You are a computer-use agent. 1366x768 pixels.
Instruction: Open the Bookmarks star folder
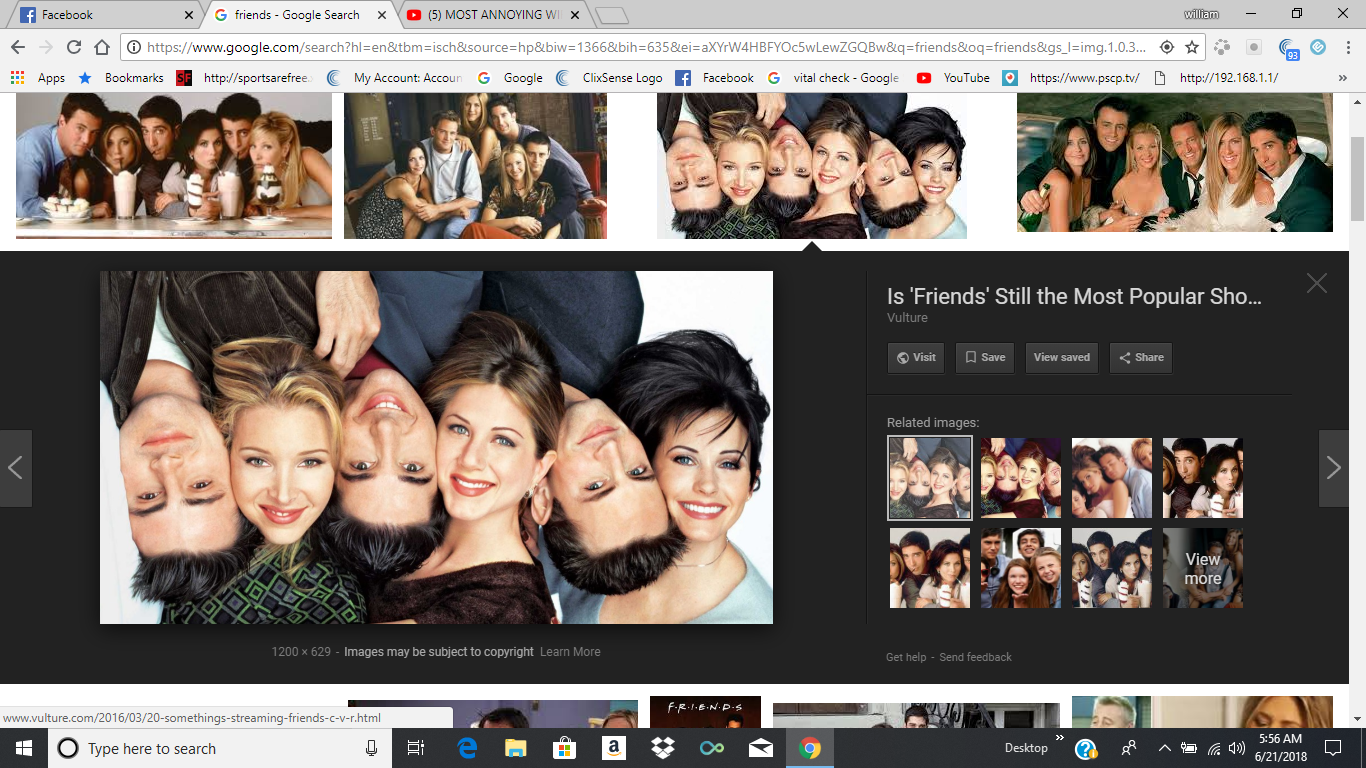point(120,78)
